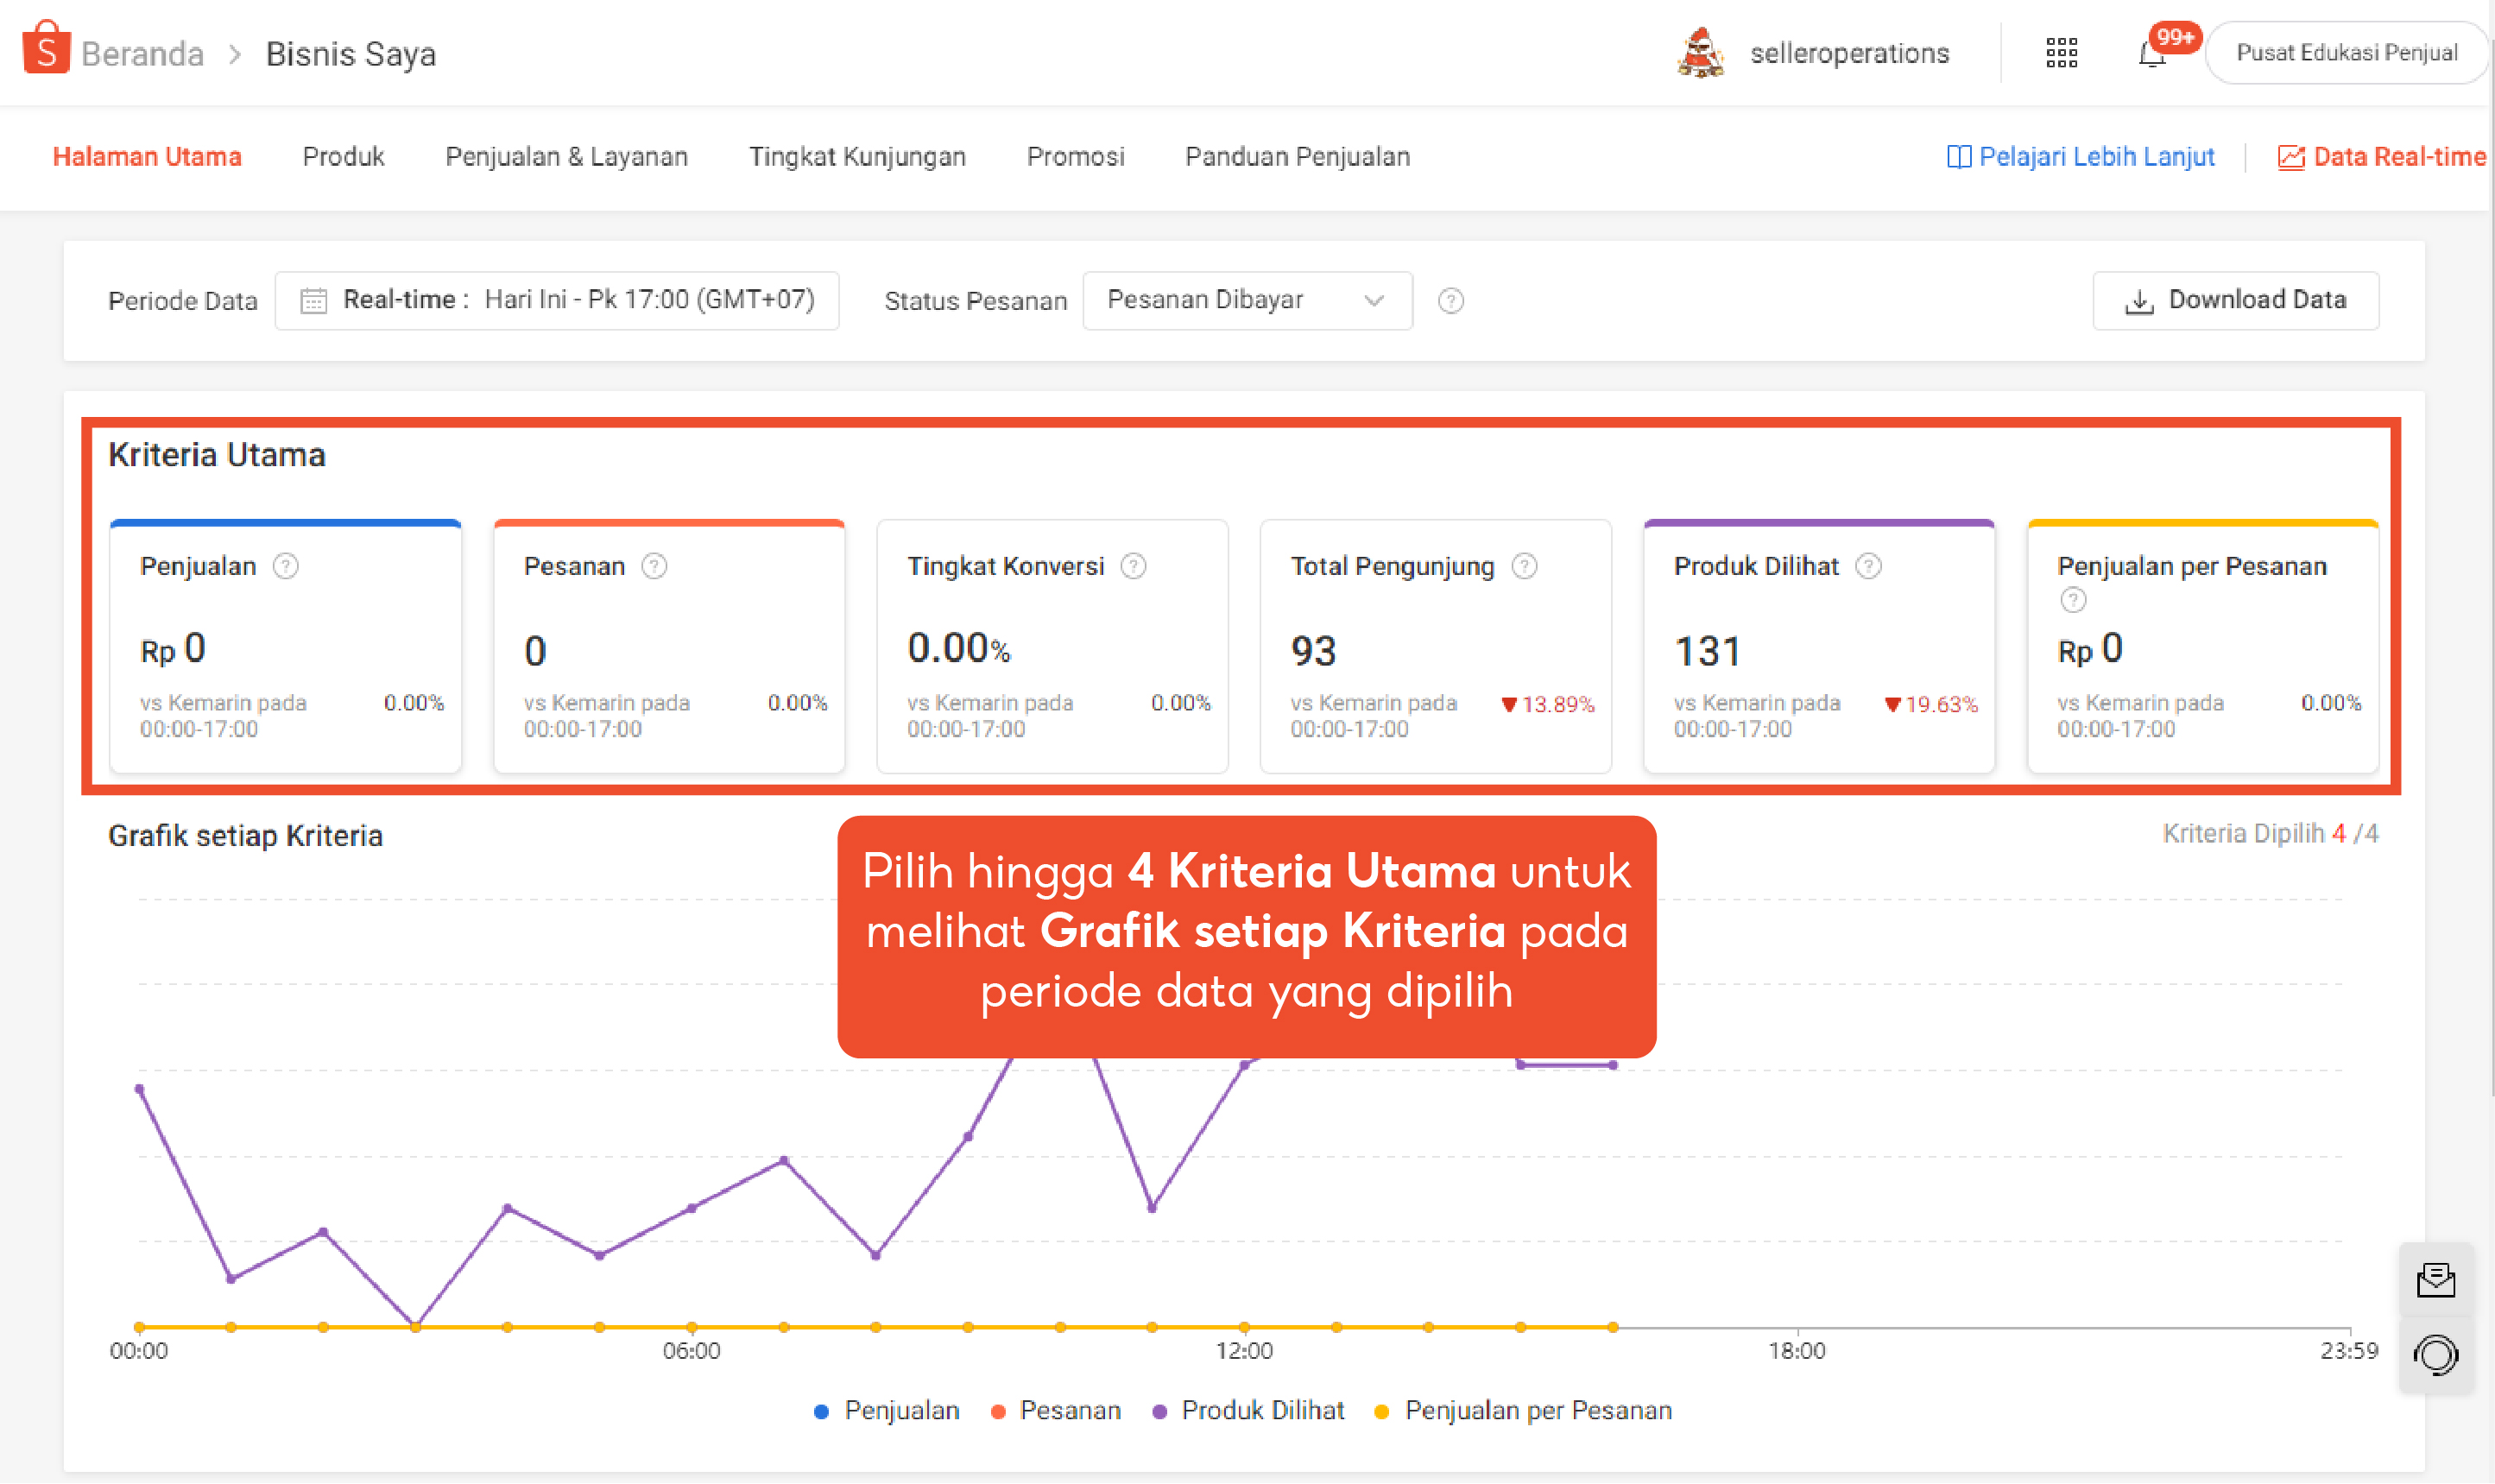Open Tingkat Kunjungan tab

point(857,157)
